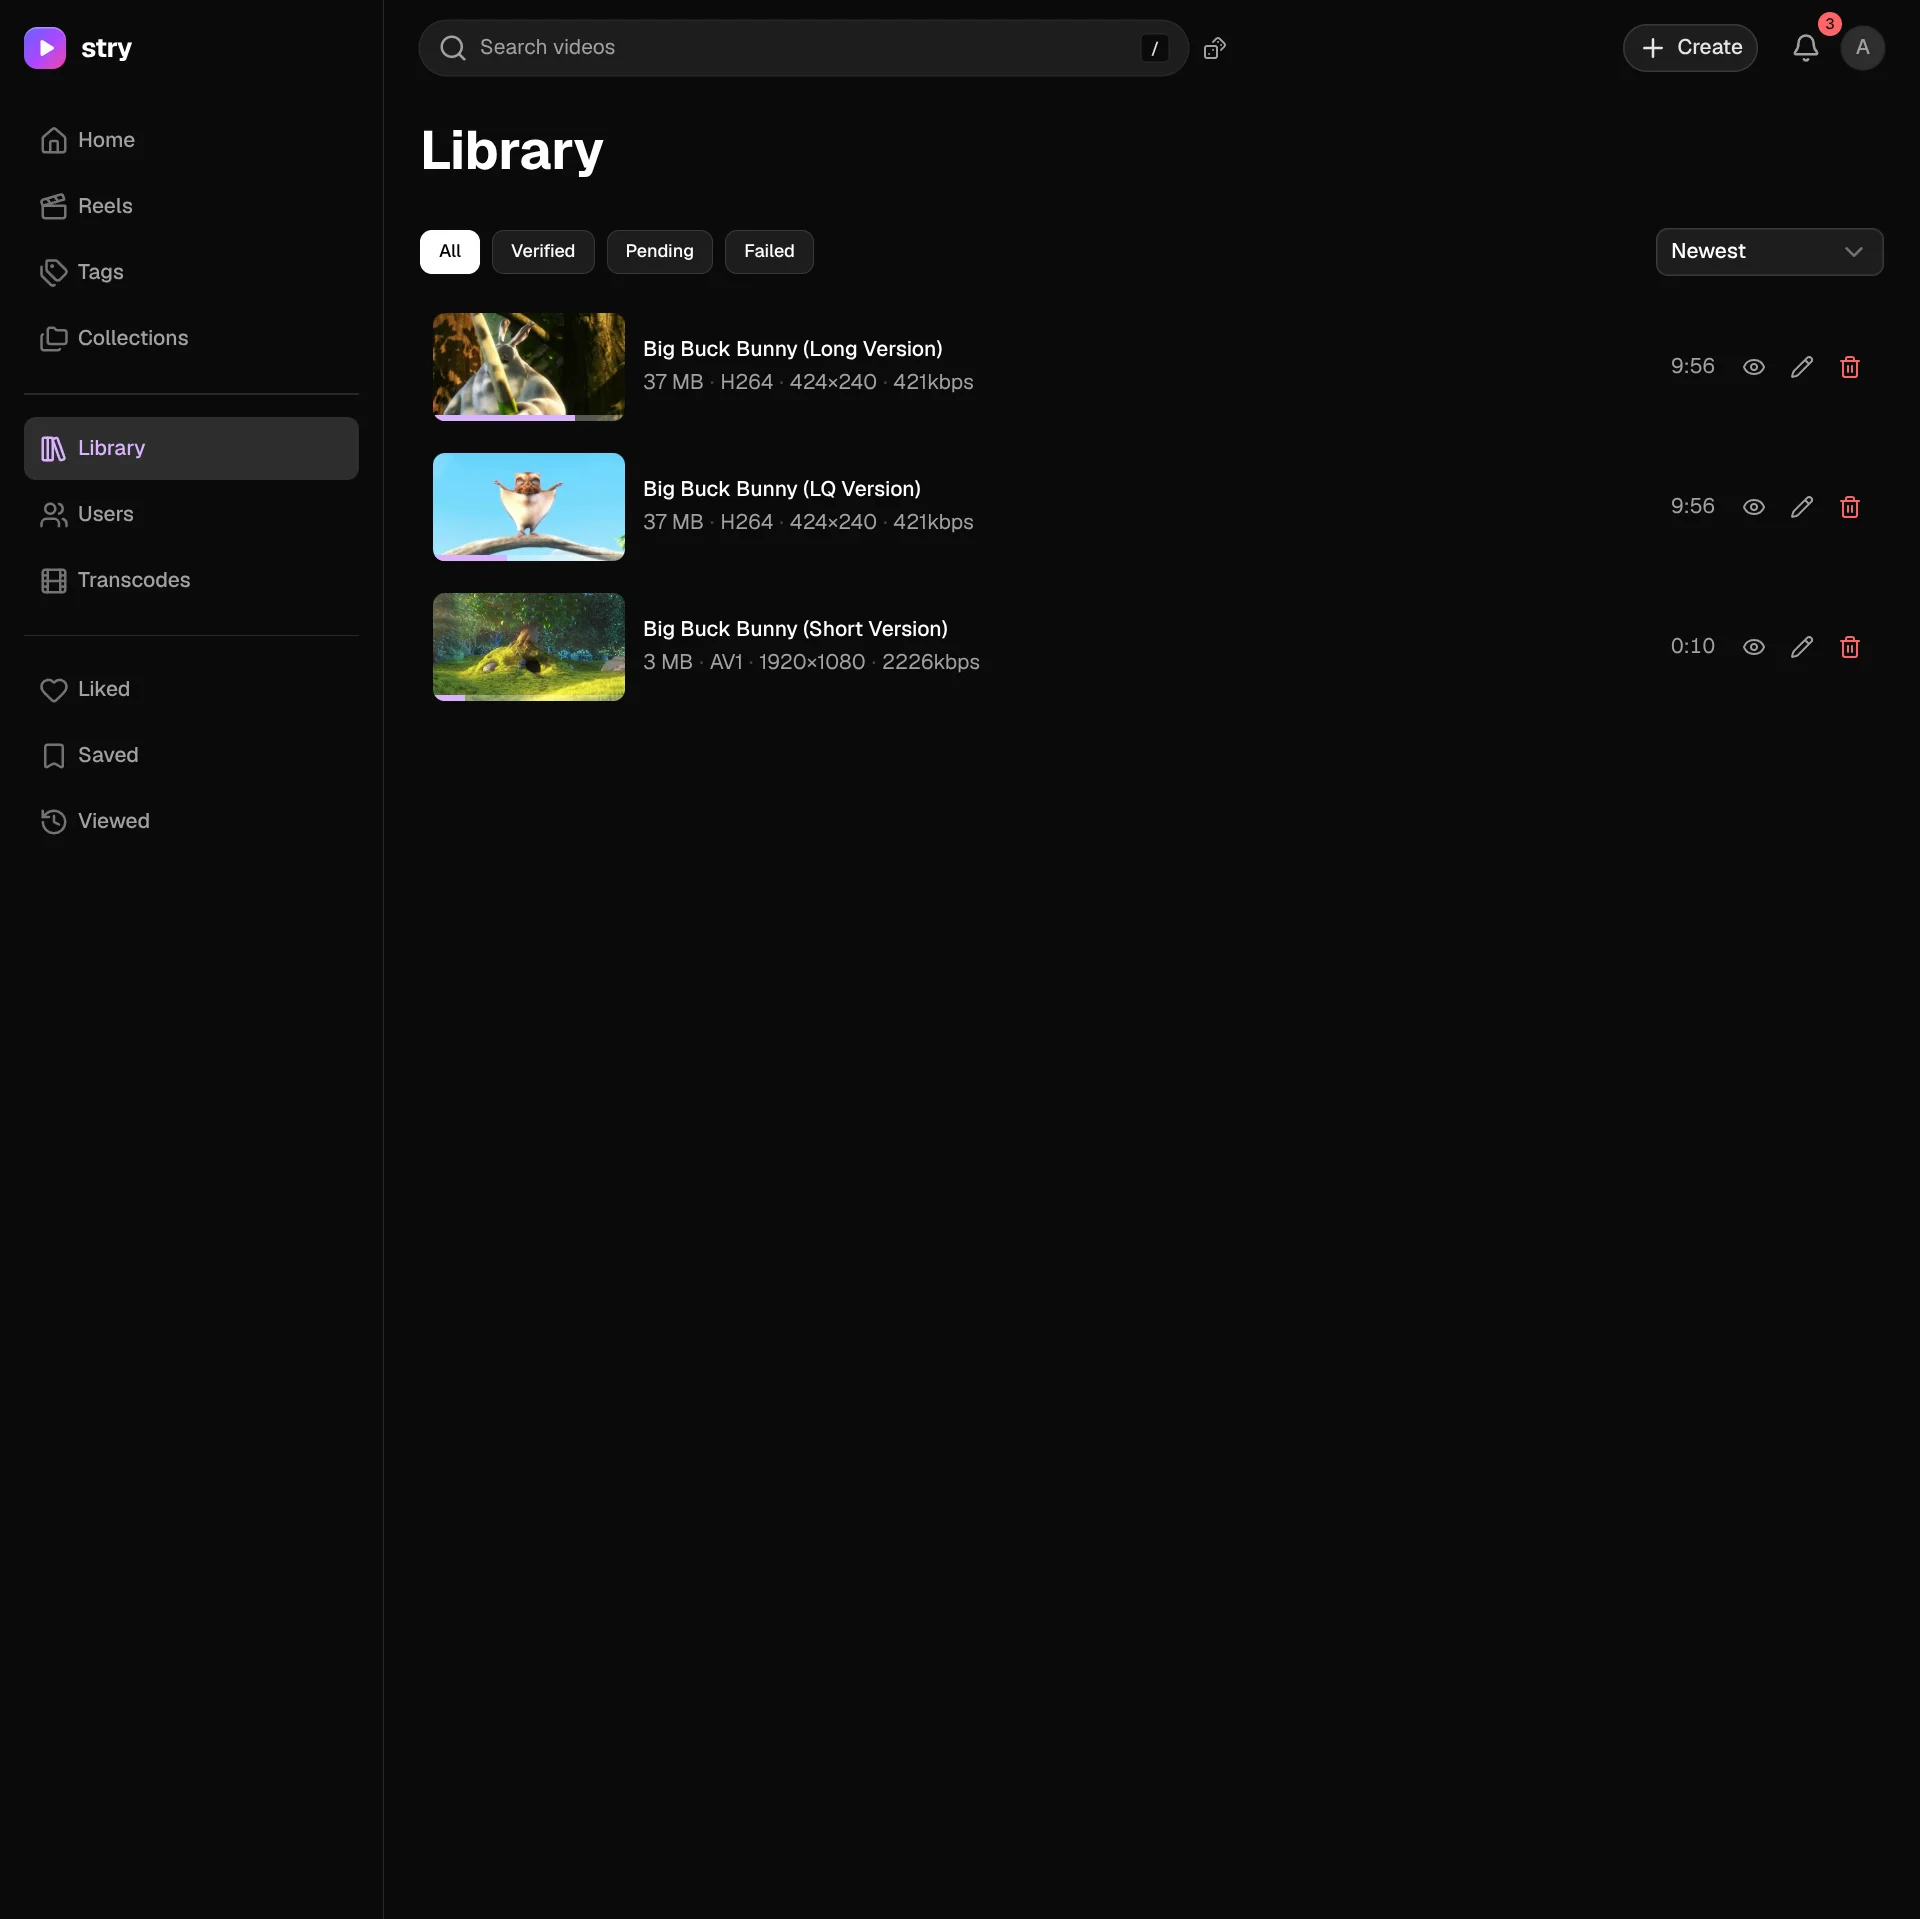Screen dimensions: 1920x1919
Task: Toggle visibility of Big Buck Bunny (Short Version)
Action: pos(1754,647)
